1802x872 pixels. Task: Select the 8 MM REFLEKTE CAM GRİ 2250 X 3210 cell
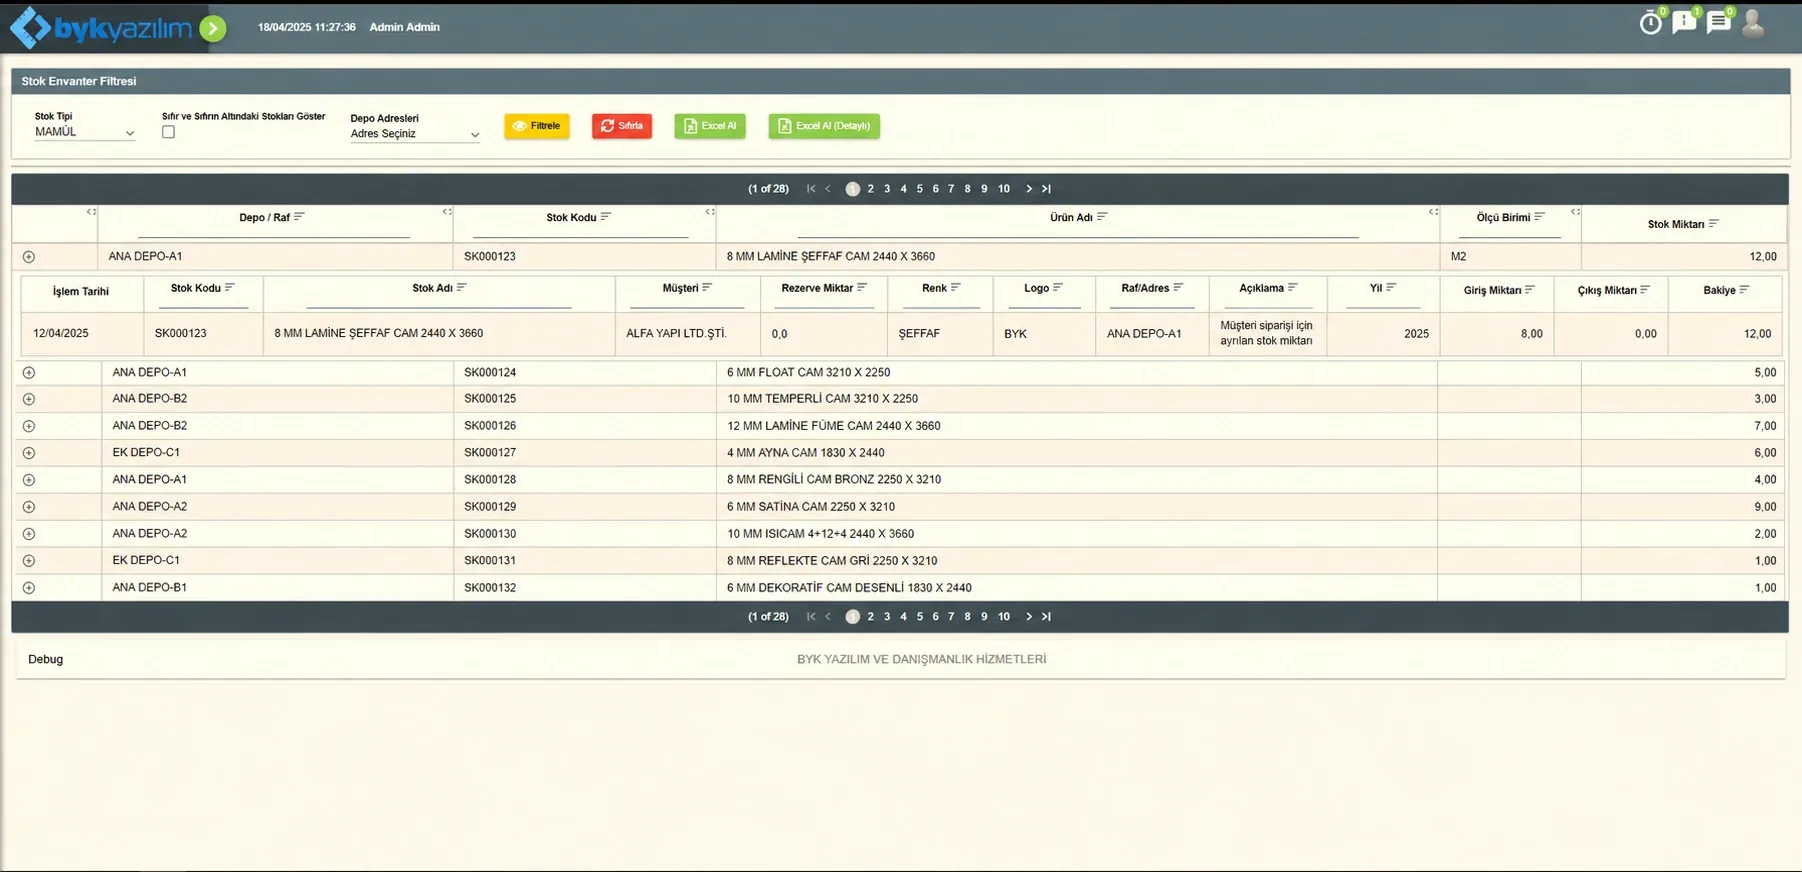[1077, 561]
